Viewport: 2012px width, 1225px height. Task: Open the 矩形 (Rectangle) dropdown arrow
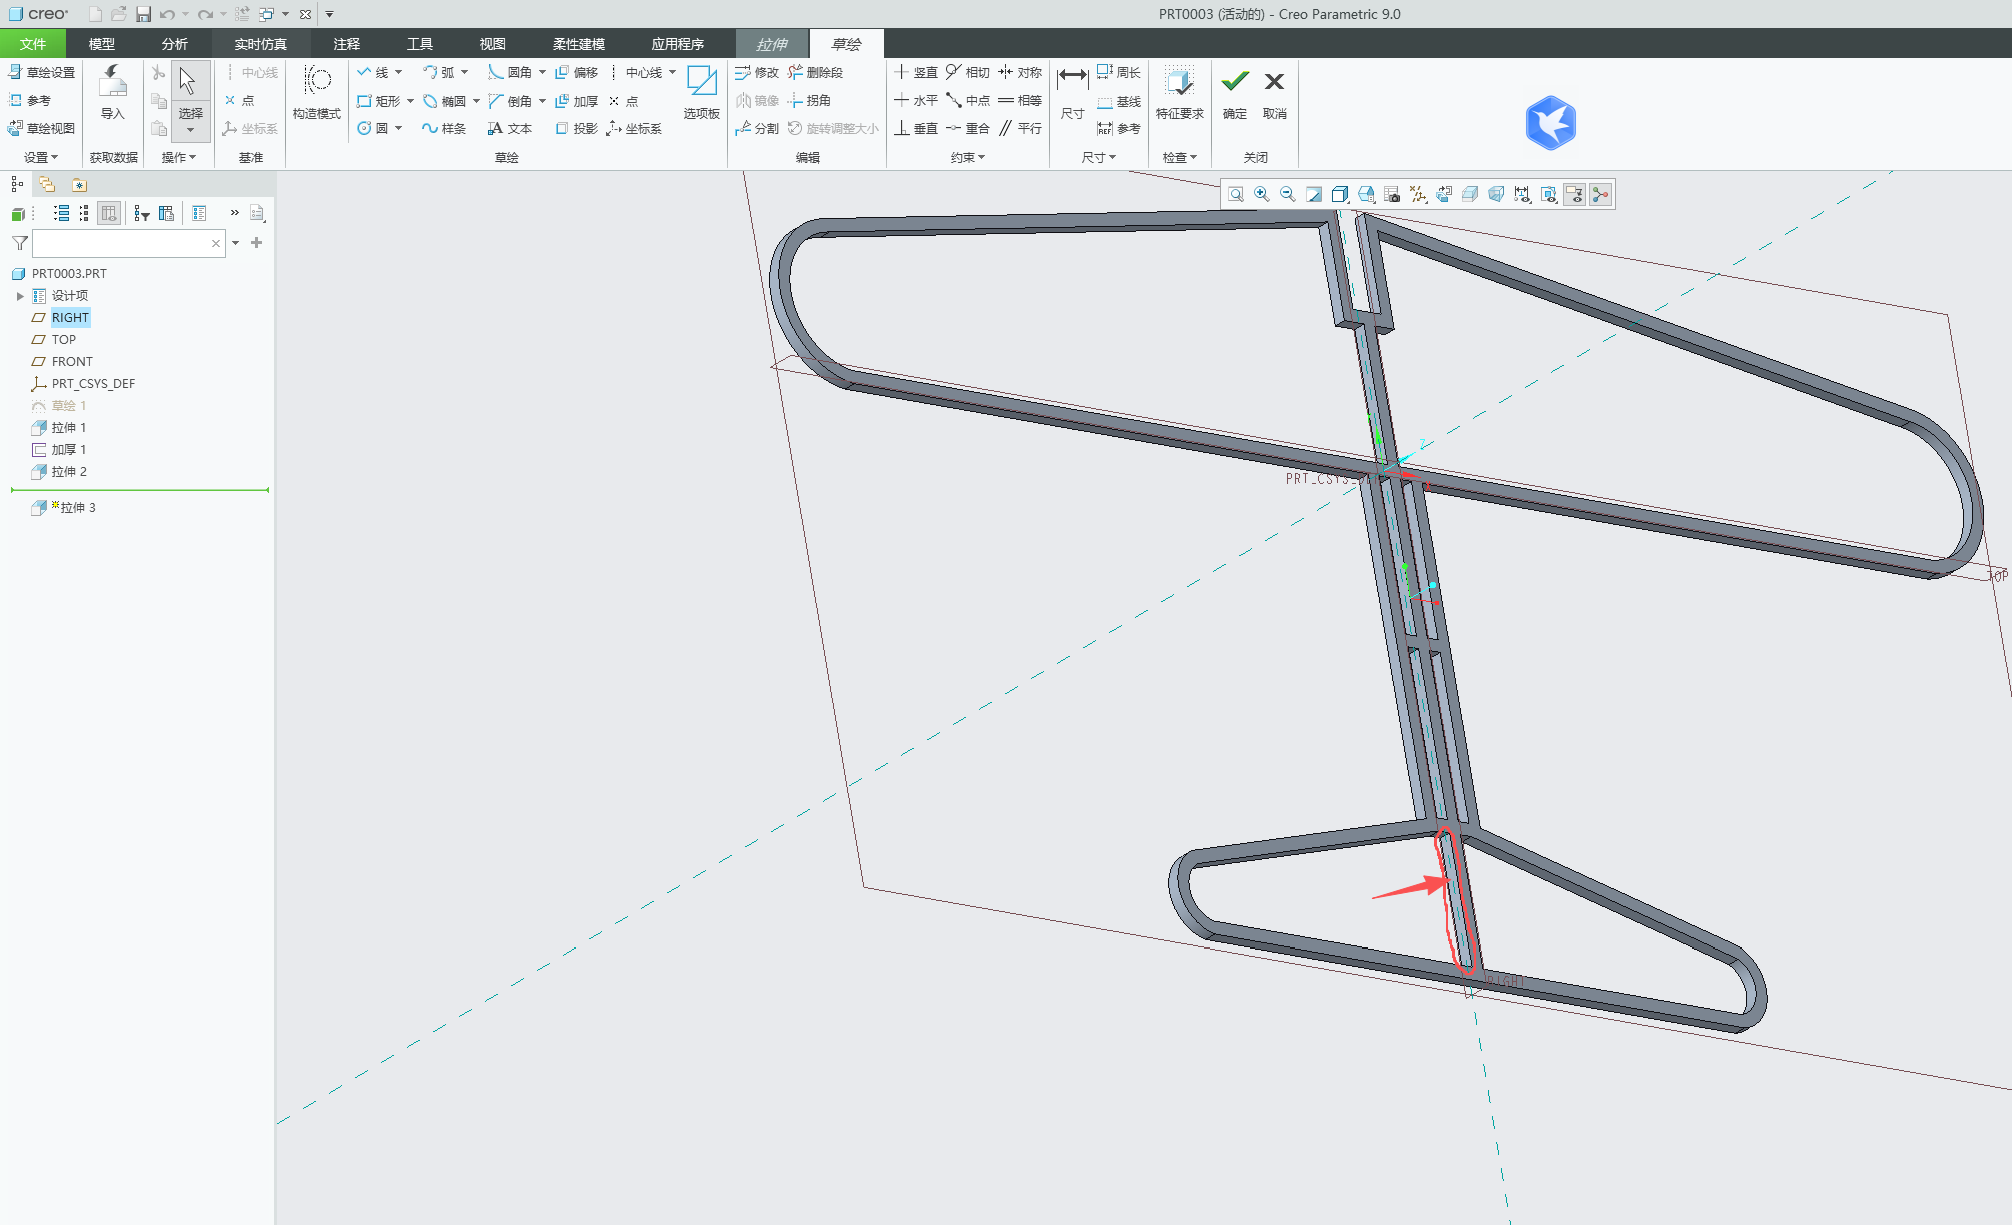410,101
